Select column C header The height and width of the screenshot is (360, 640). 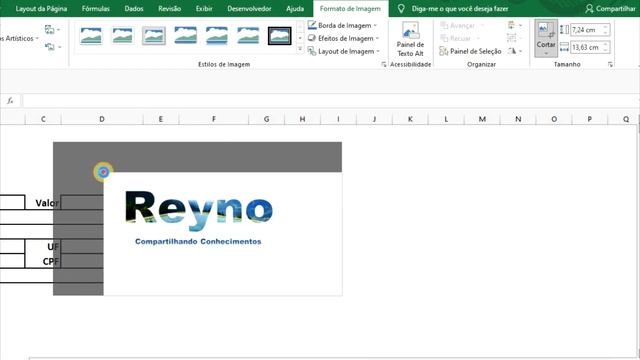pyautogui.click(x=43, y=119)
